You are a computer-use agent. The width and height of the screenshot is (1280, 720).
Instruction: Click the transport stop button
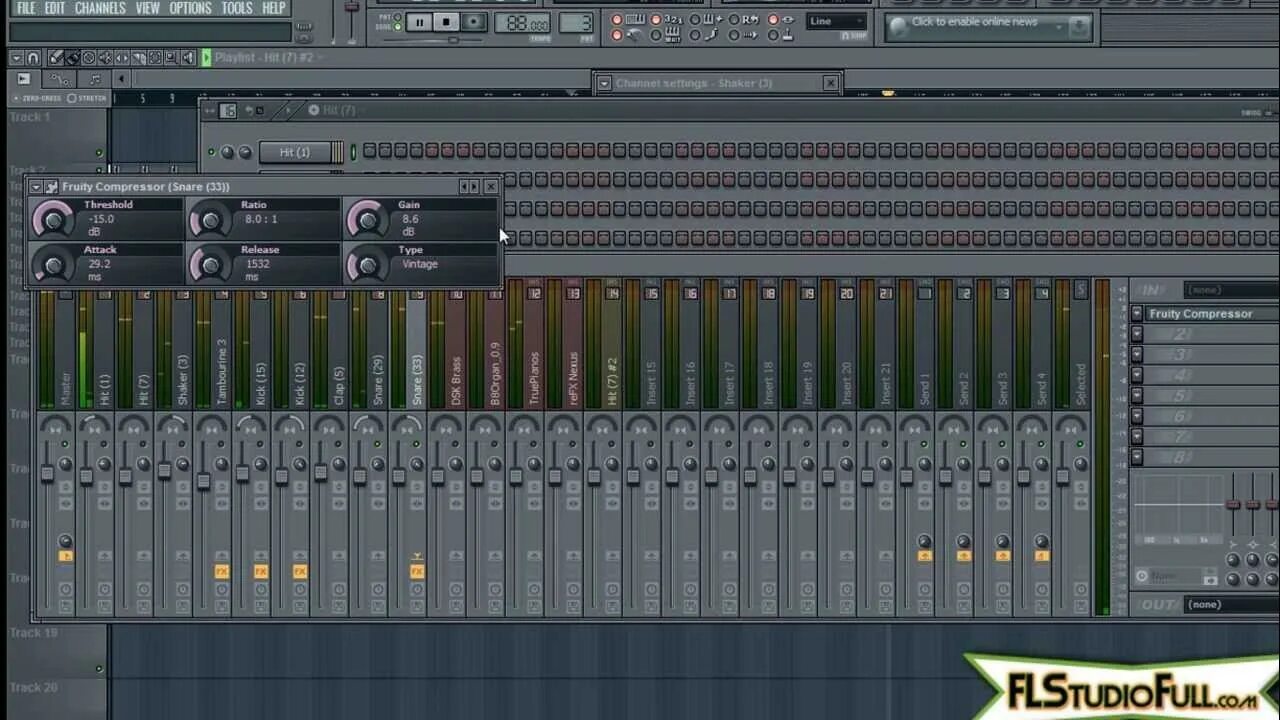(x=447, y=21)
